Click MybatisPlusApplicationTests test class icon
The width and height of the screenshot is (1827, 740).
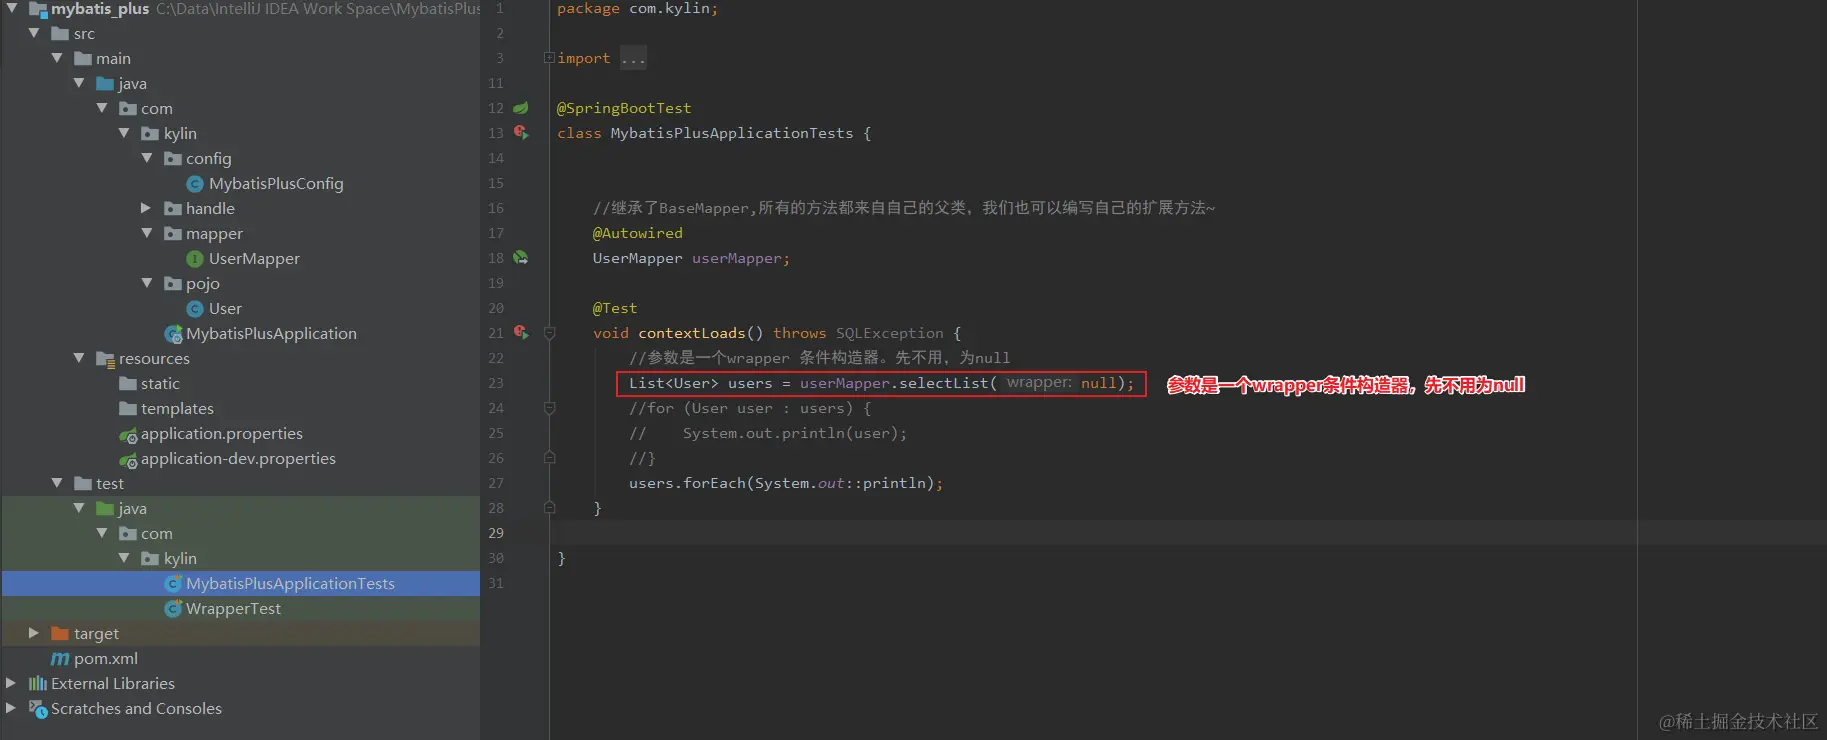(x=173, y=584)
